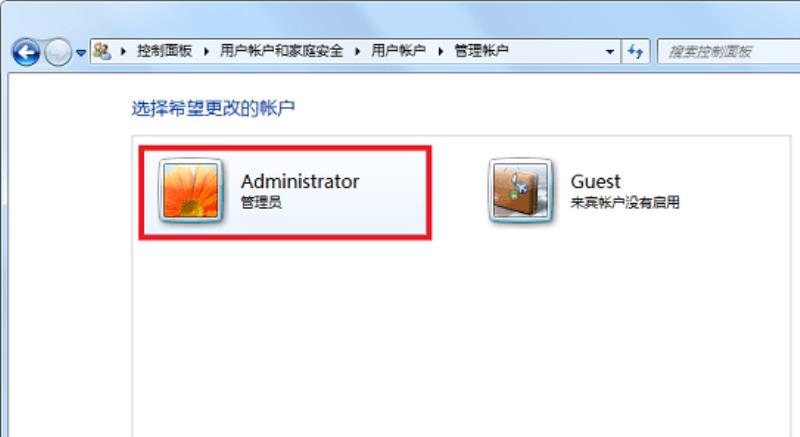Click the 选择希望更改的帐户 heading
The image size is (800, 437).
(213, 108)
